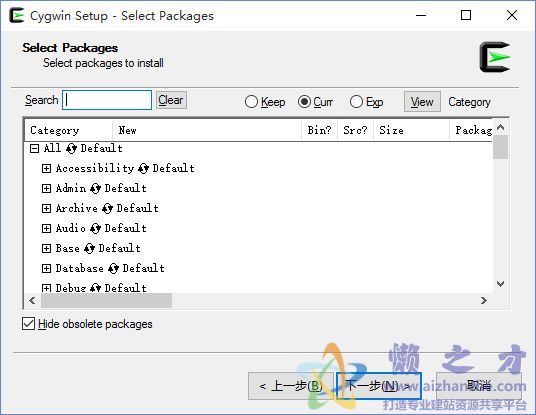Collapse the All tree node
The width and height of the screenshot is (536, 415).
[x=34, y=148]
